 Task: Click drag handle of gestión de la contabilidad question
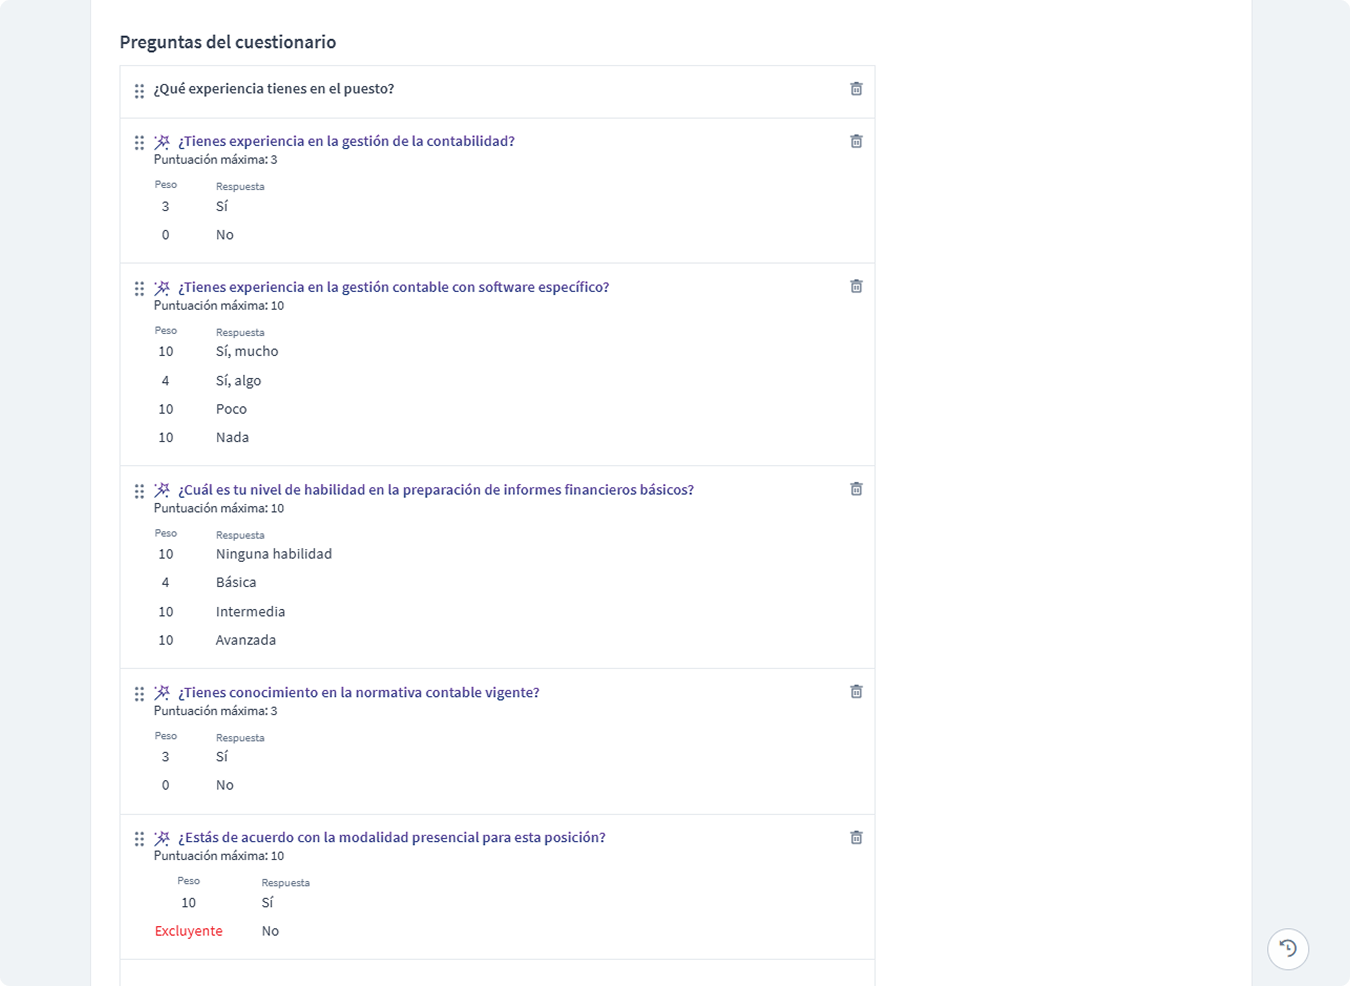click(x=139, y=143)
